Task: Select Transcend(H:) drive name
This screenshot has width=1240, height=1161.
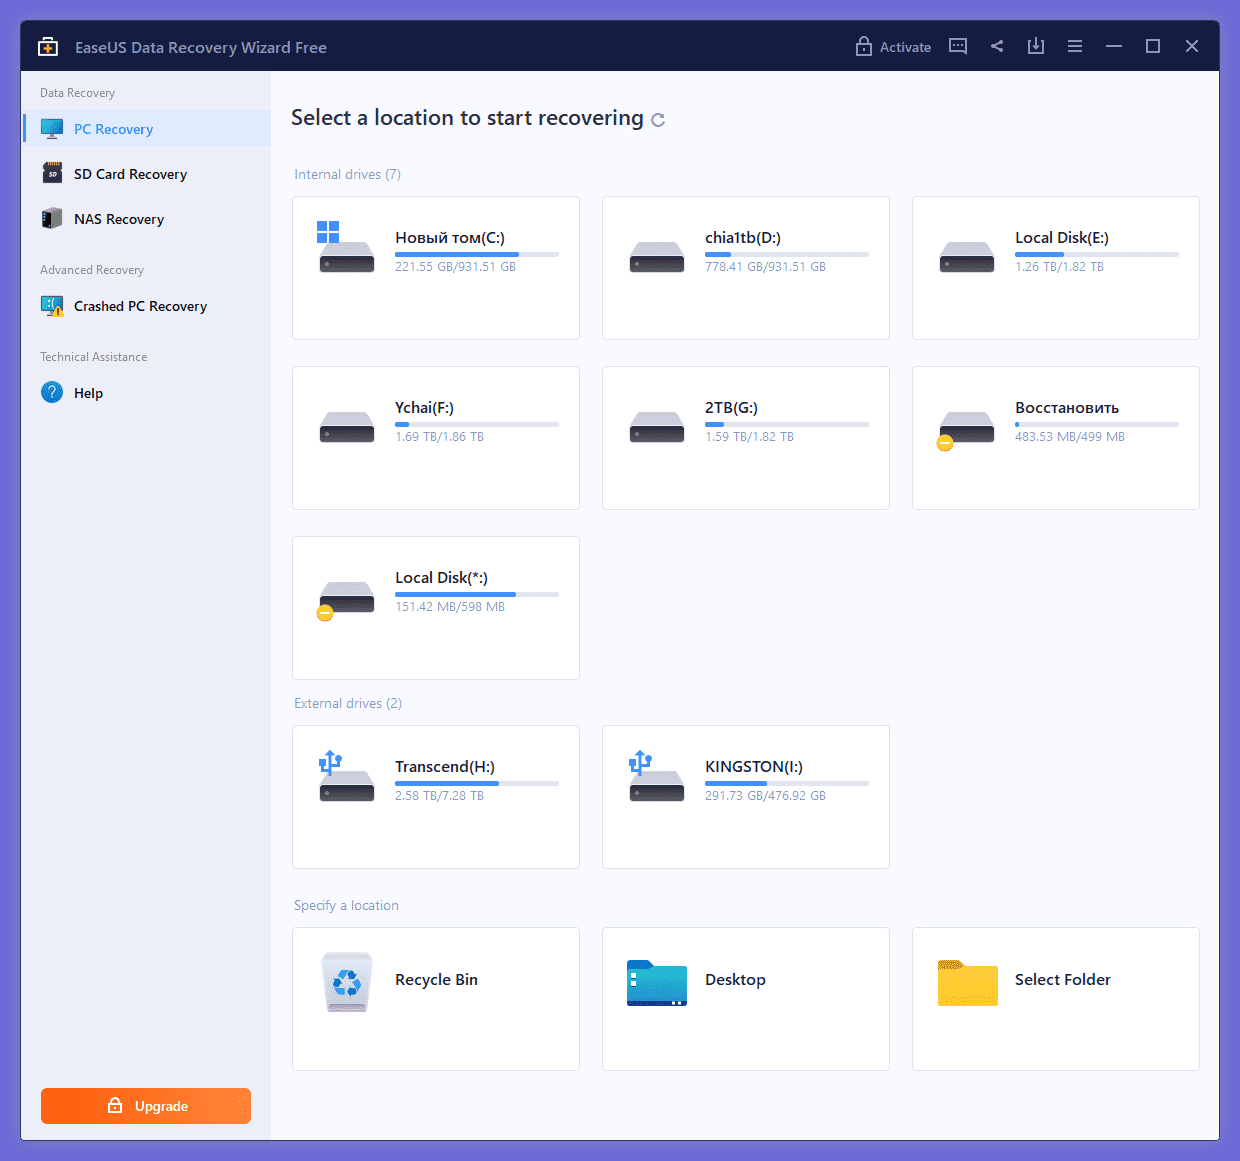Action: pos(445,767)
